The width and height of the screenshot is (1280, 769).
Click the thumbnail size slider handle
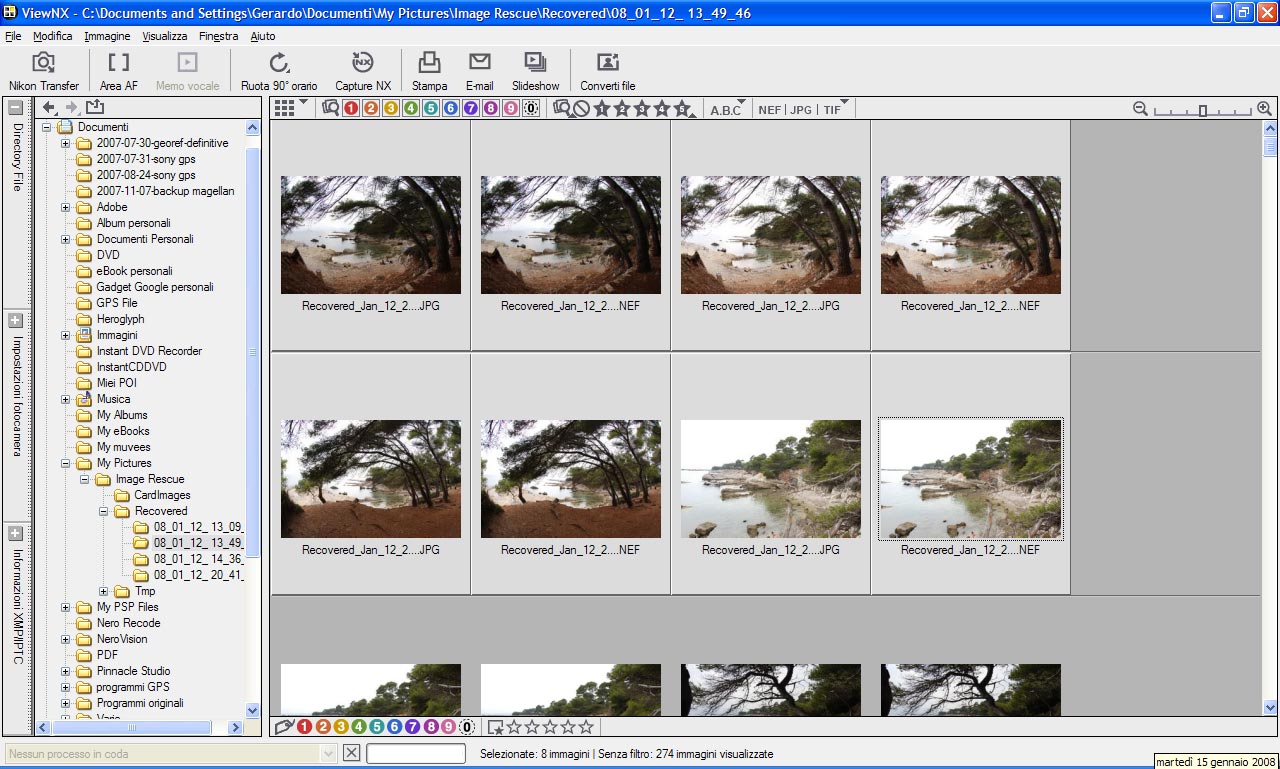point(1203,110)
